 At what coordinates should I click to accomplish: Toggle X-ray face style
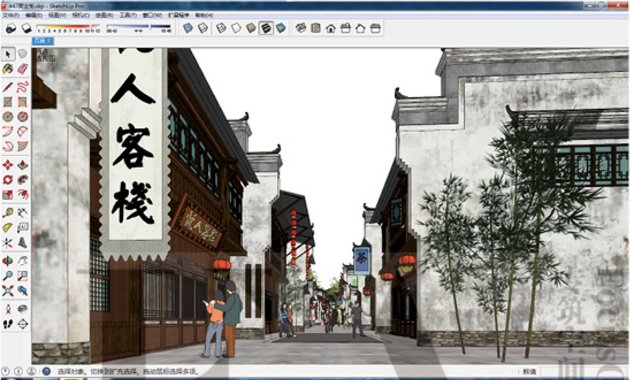point(188,28)
